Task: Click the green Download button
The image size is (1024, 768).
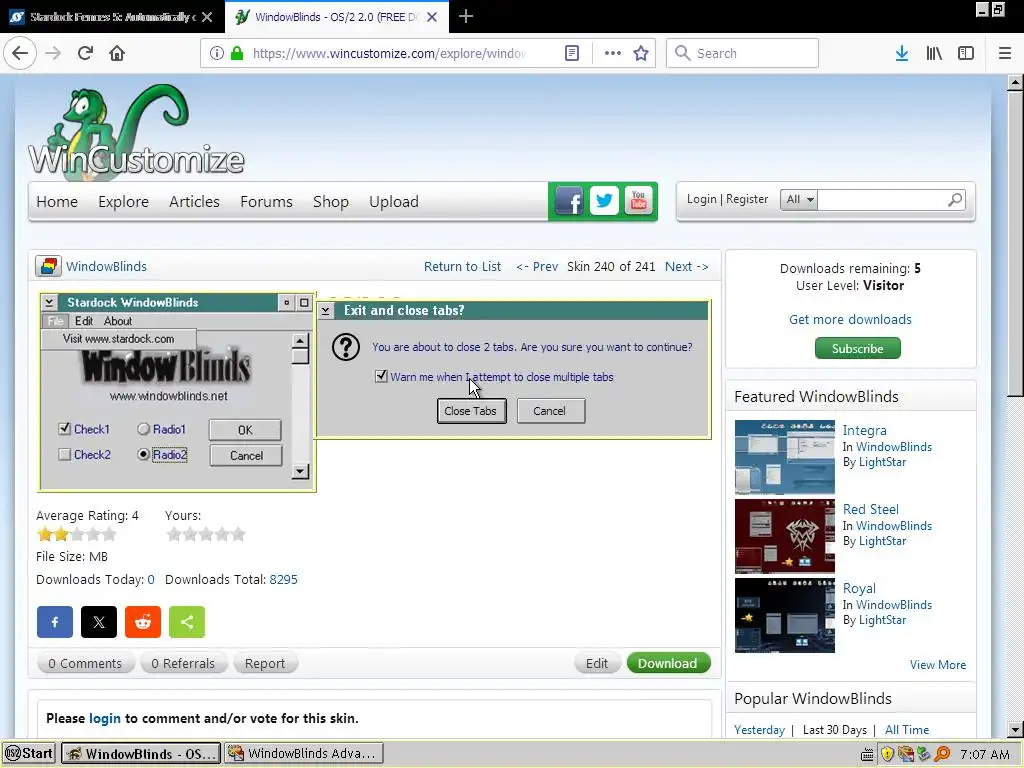Action: [668, 664]
